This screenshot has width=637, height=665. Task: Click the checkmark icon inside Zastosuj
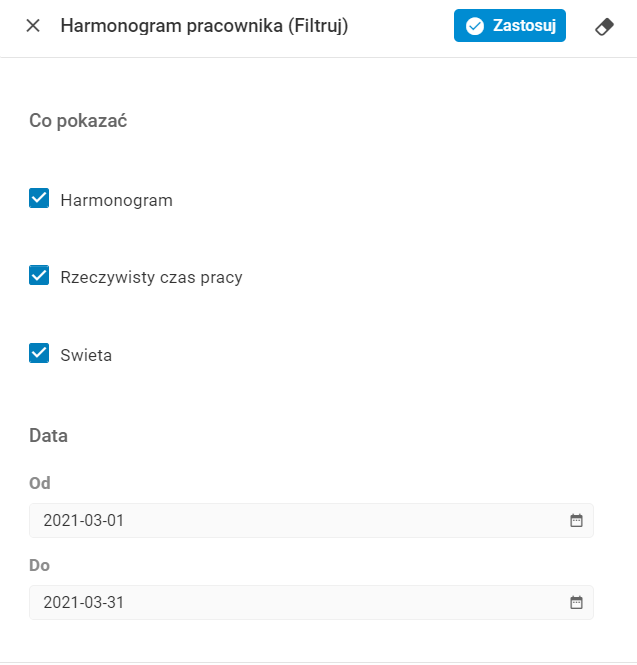point(475,26)
